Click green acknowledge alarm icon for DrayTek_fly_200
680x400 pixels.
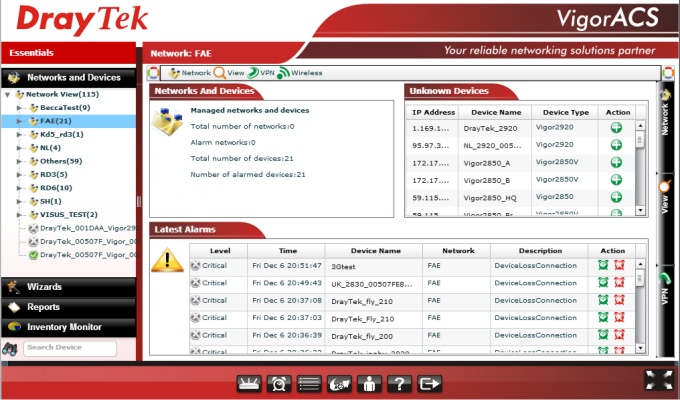tap(603, 334)
